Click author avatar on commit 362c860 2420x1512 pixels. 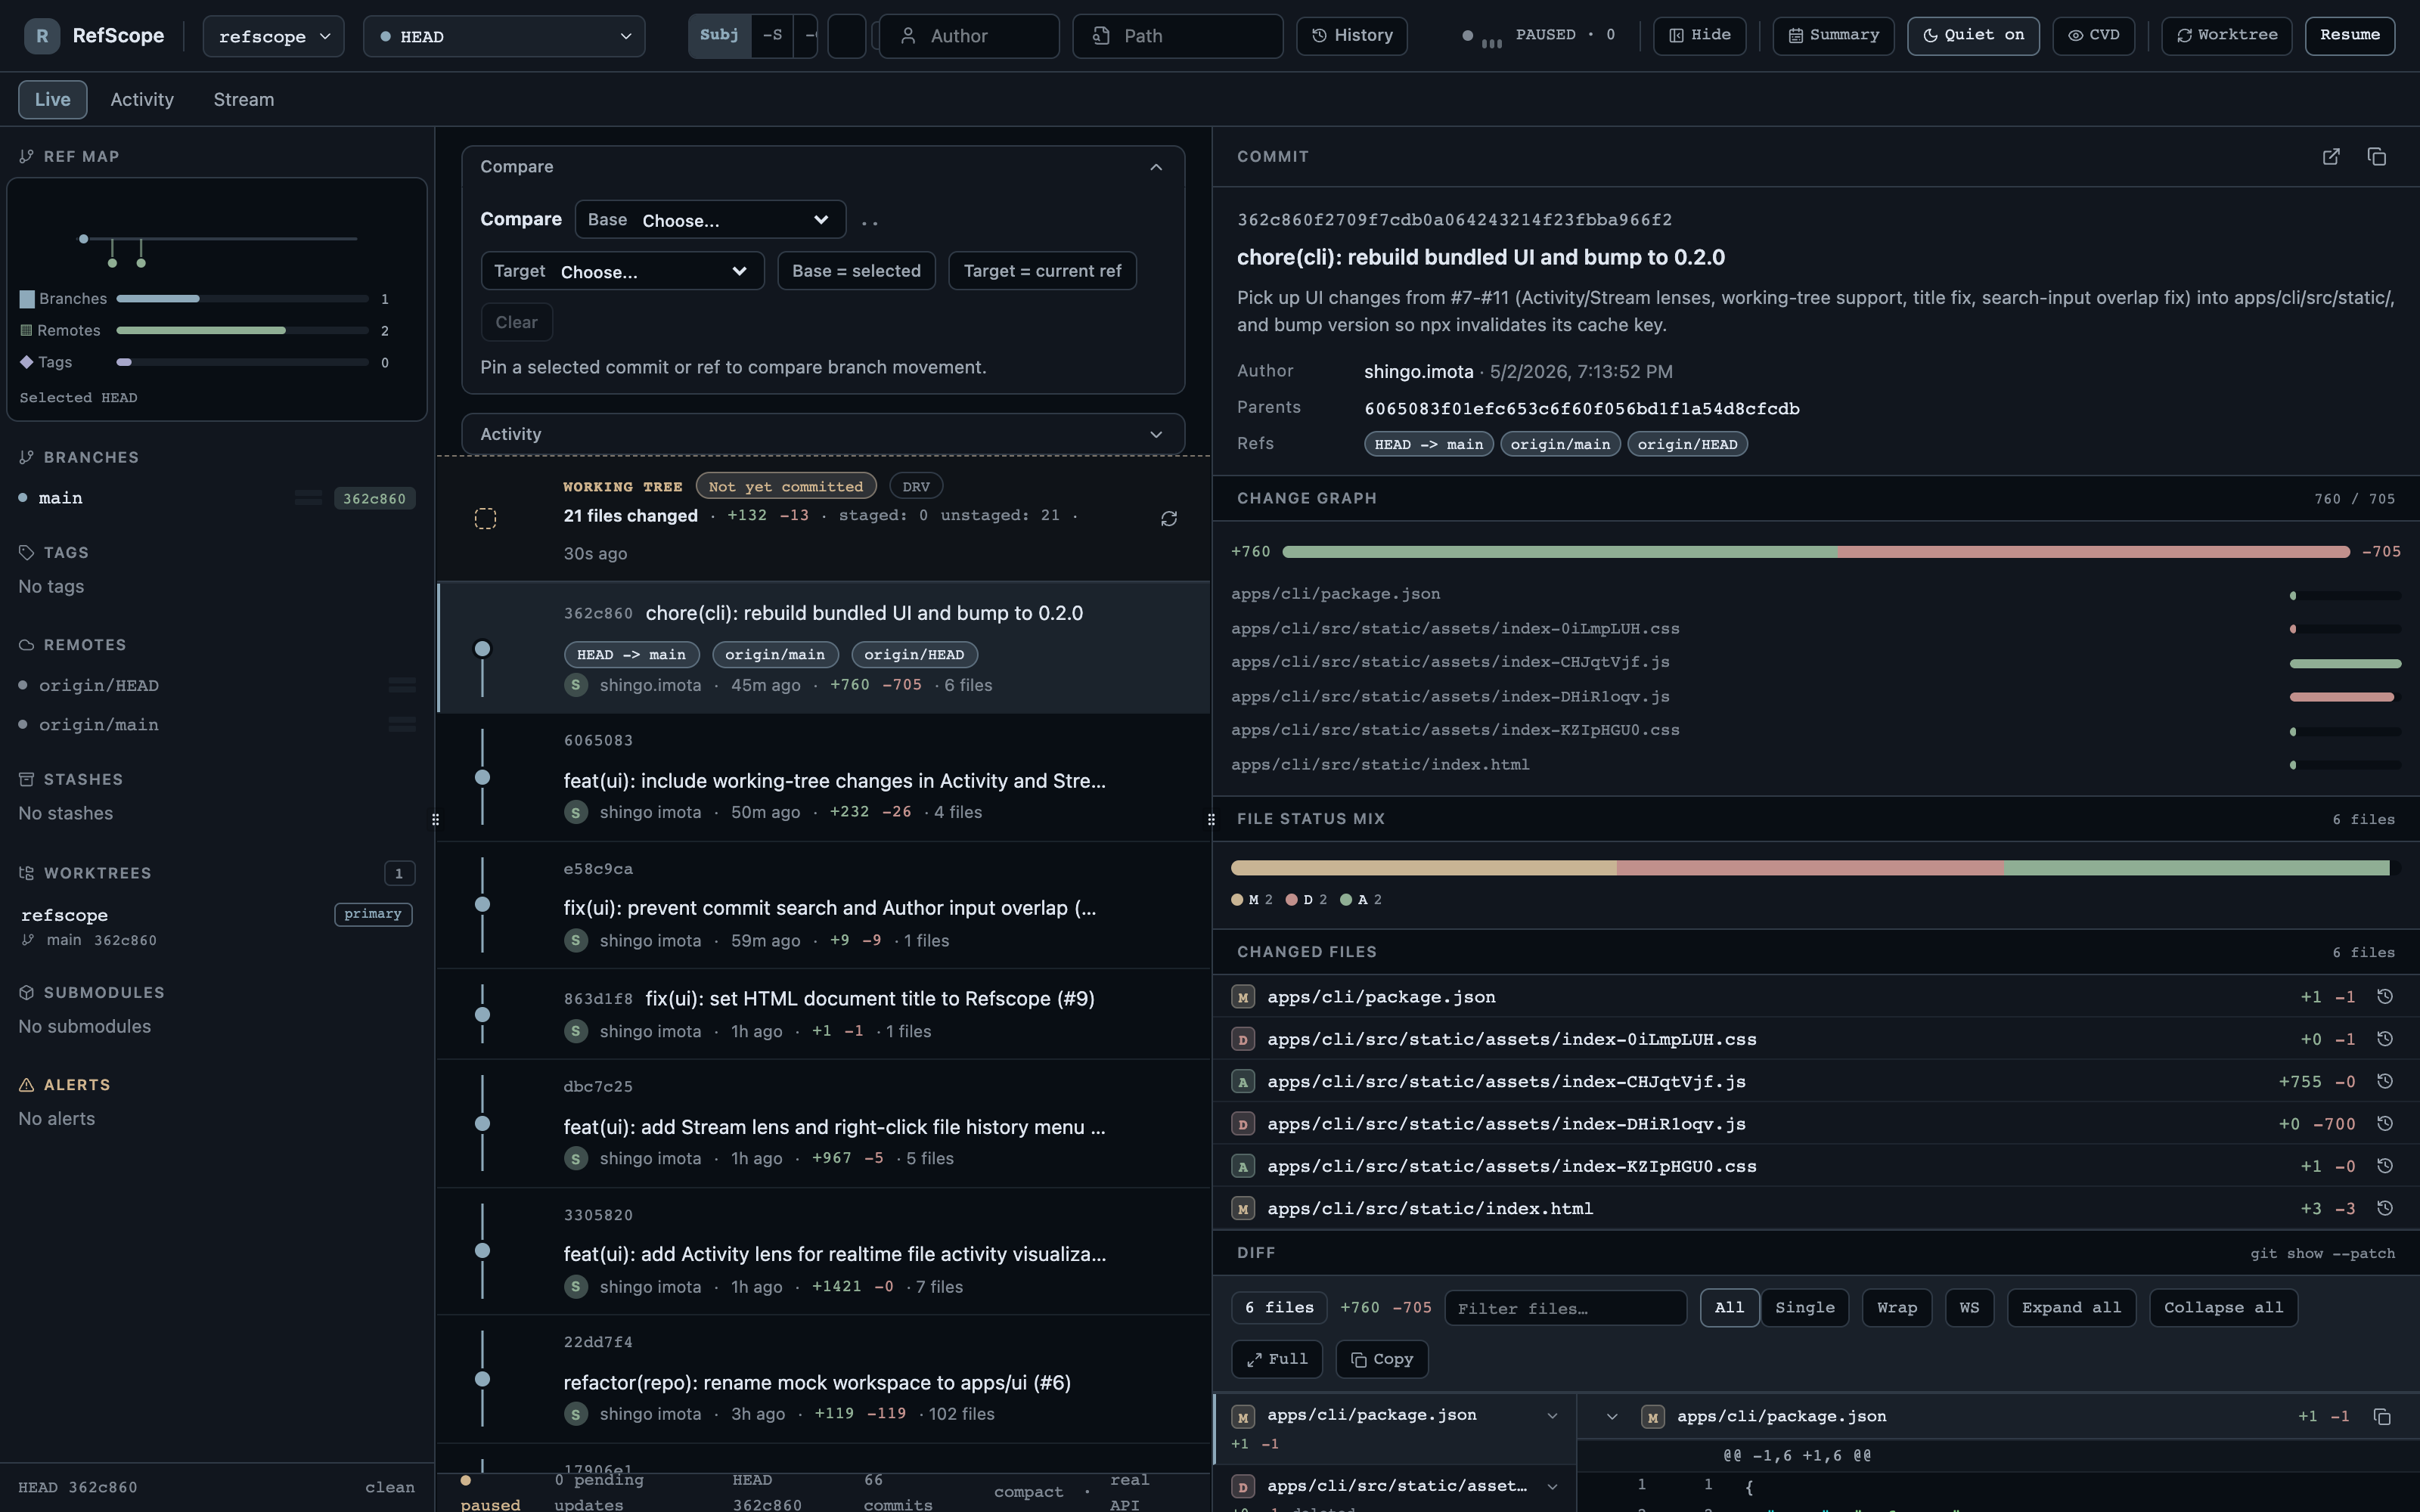click(x=575, y=685)
